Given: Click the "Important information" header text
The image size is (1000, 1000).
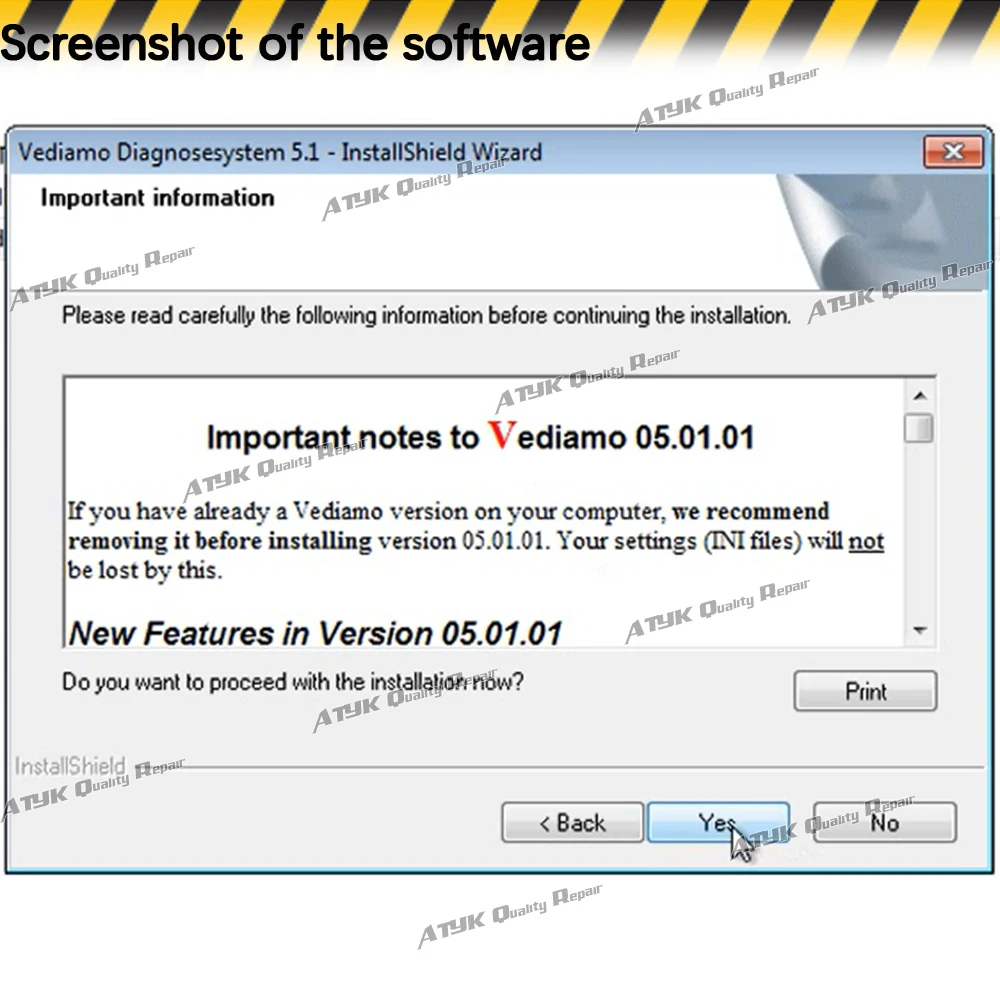Looking at the screenshot, I should pyautogui.click(x=158, y=198).
